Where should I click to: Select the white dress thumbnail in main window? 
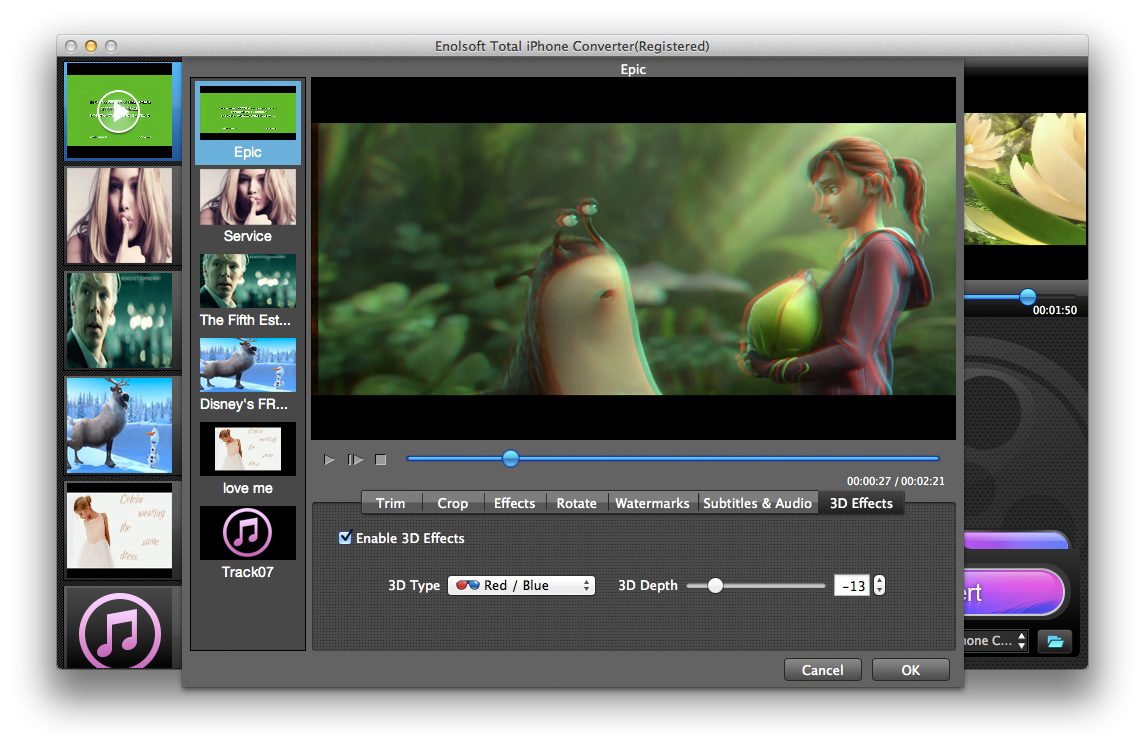point(119,530)
